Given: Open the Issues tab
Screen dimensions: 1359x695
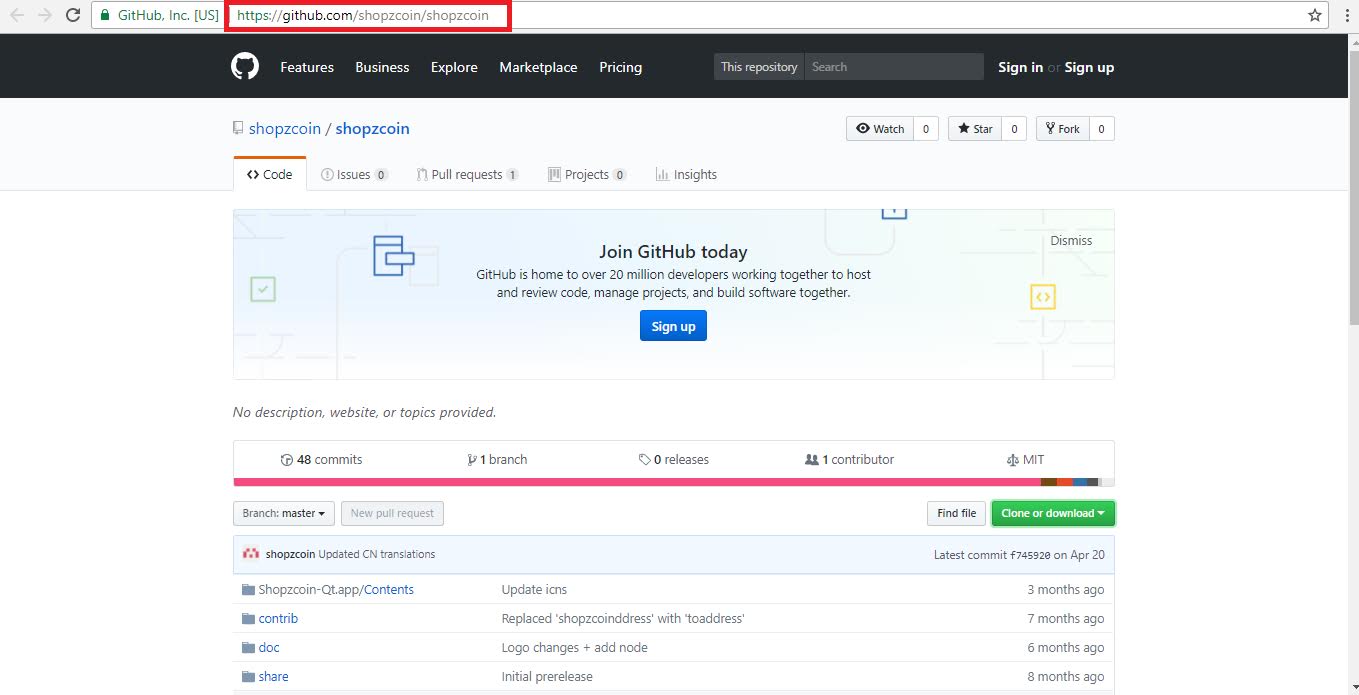Looking at the screenshot, I should (x=354, y=174).
